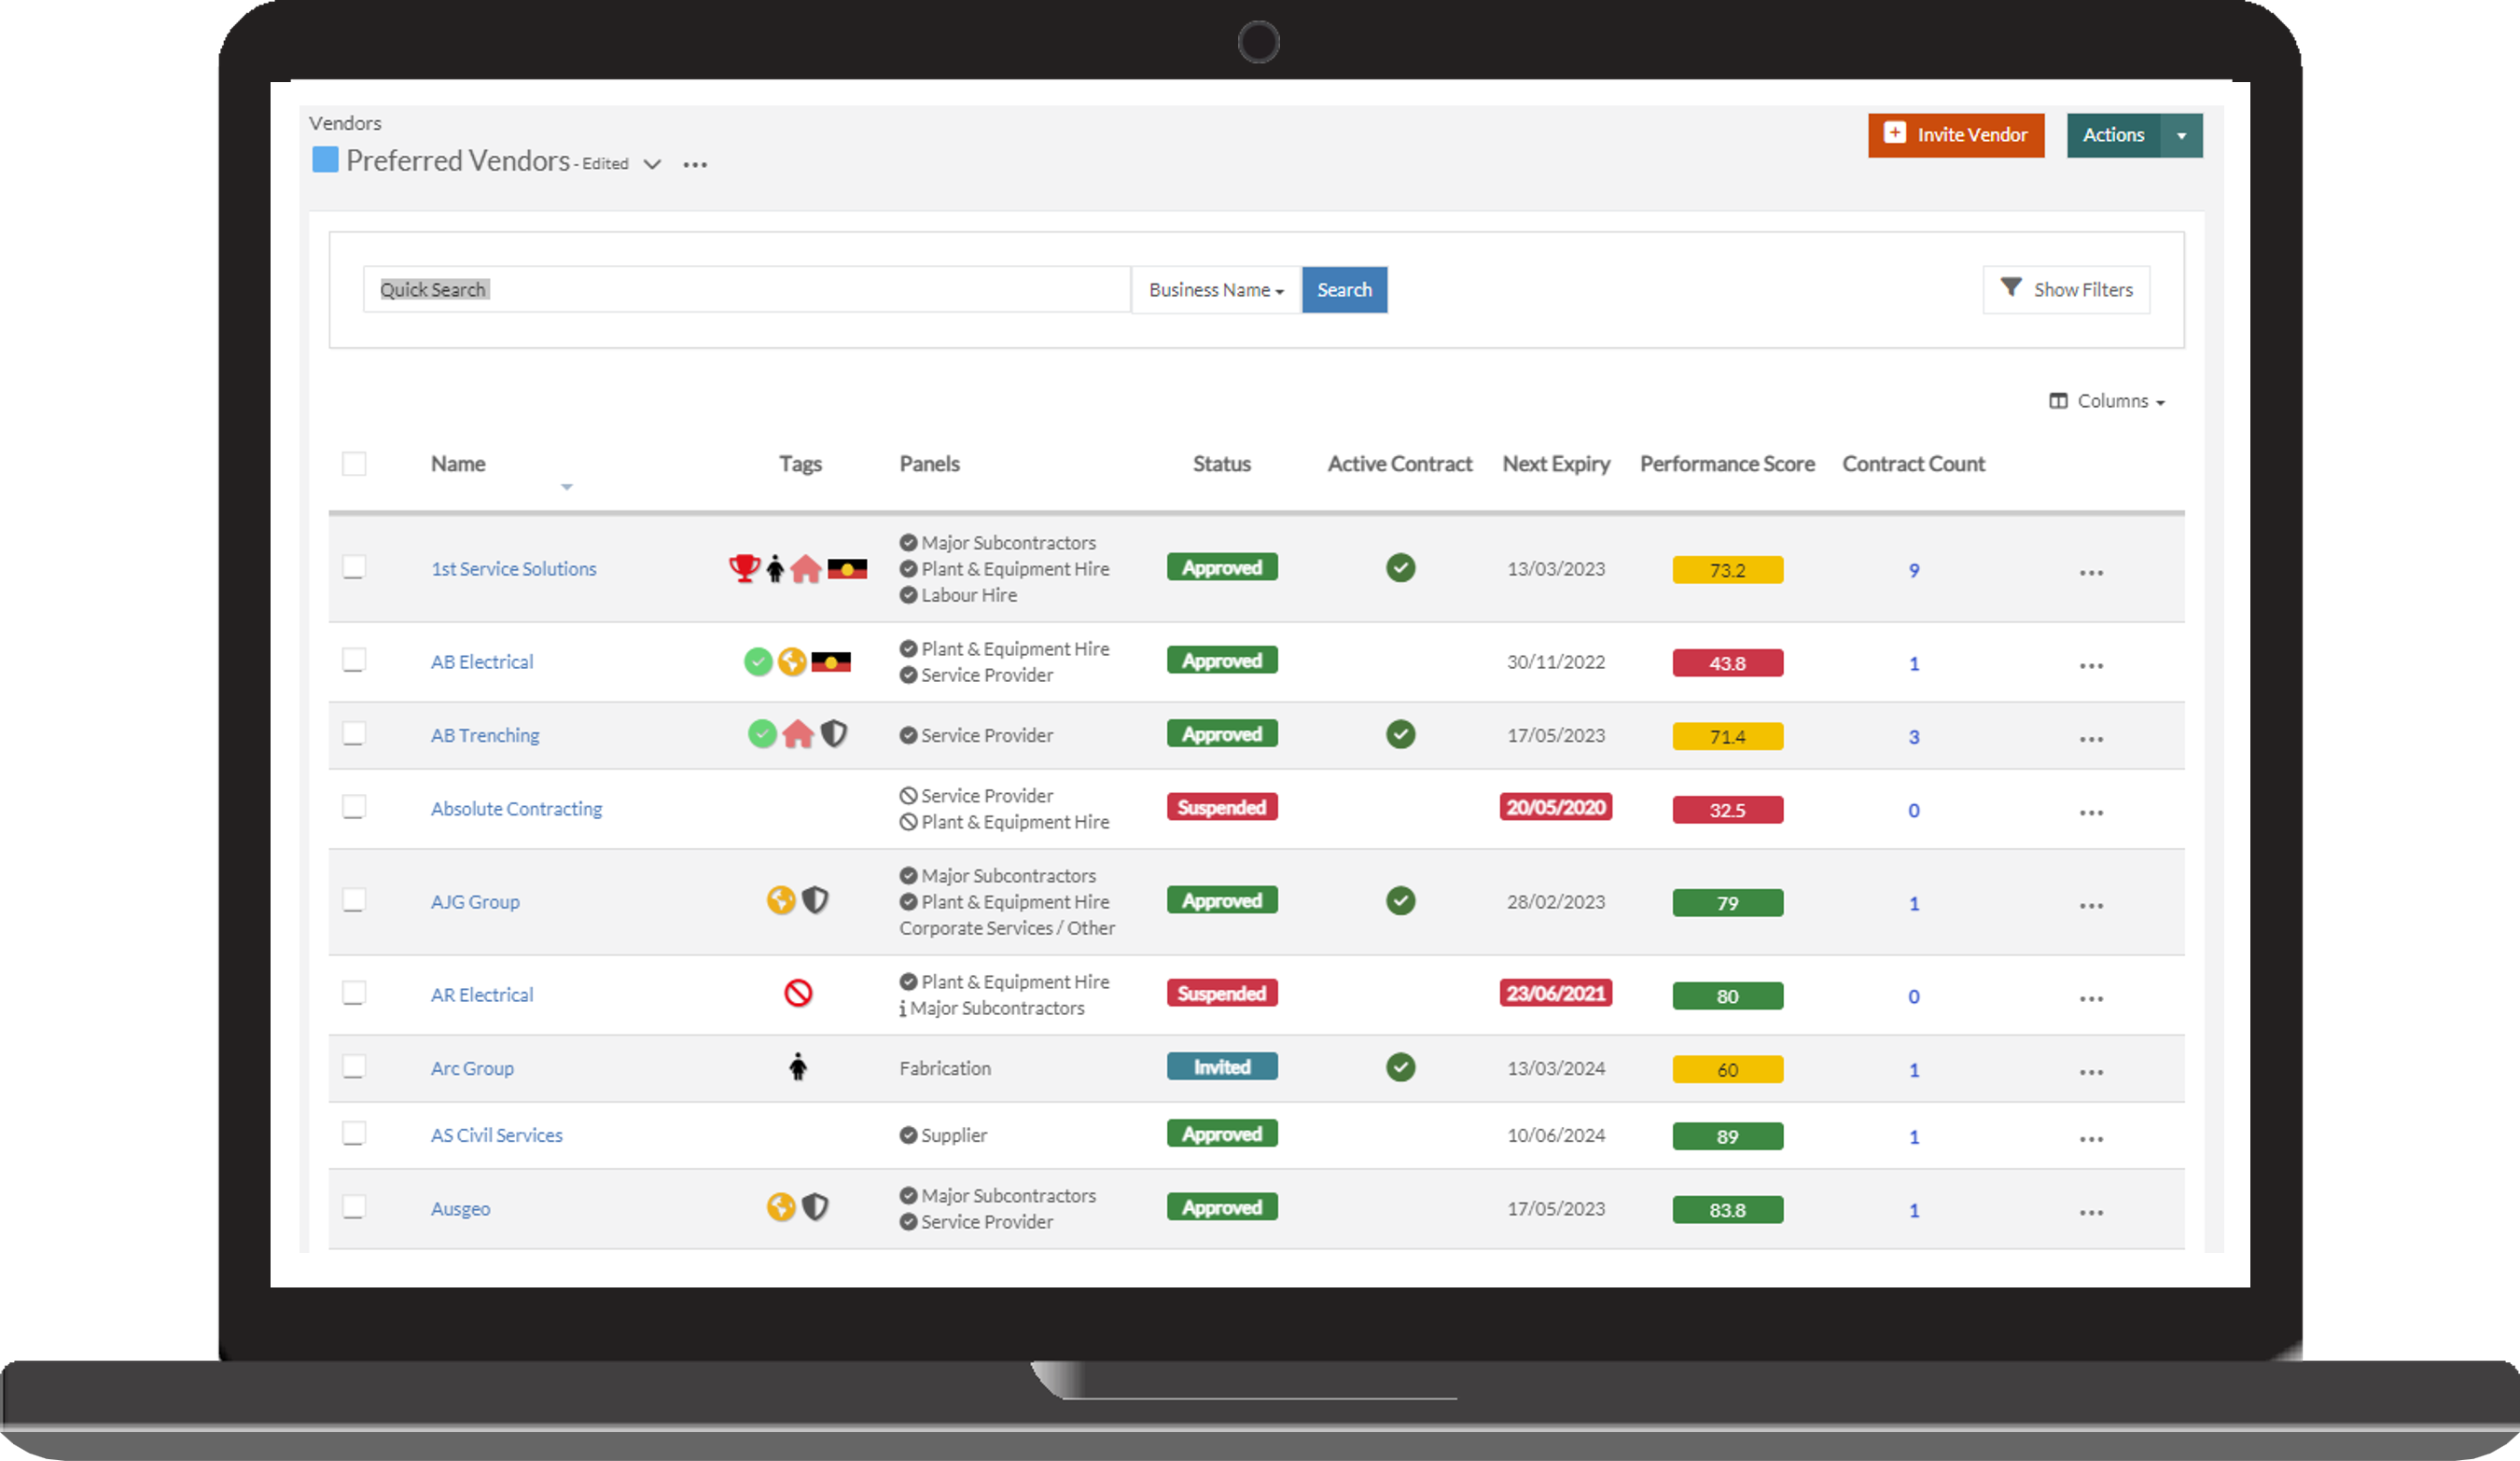Sort by the Status column header
This screenshot has width=2520, height=1461.
1221,464
